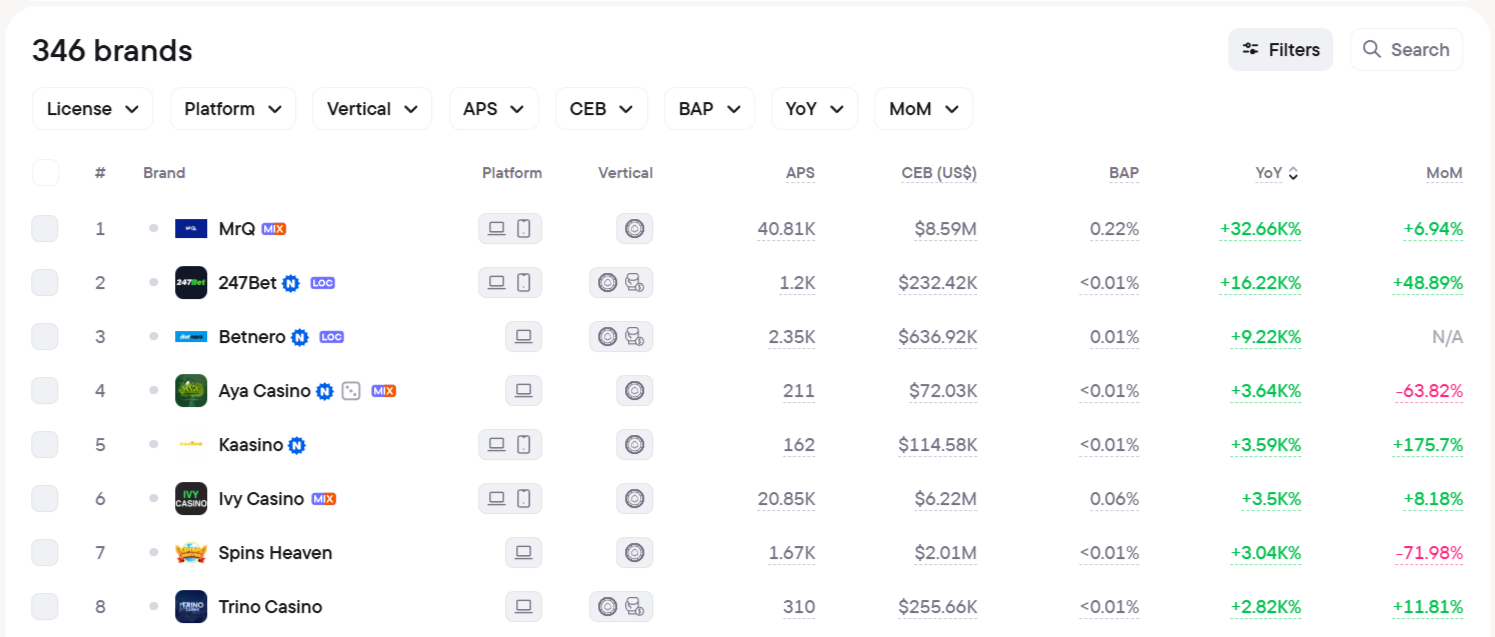
Task: Check the MrQ row checkbox
Action: click(45, 229)
